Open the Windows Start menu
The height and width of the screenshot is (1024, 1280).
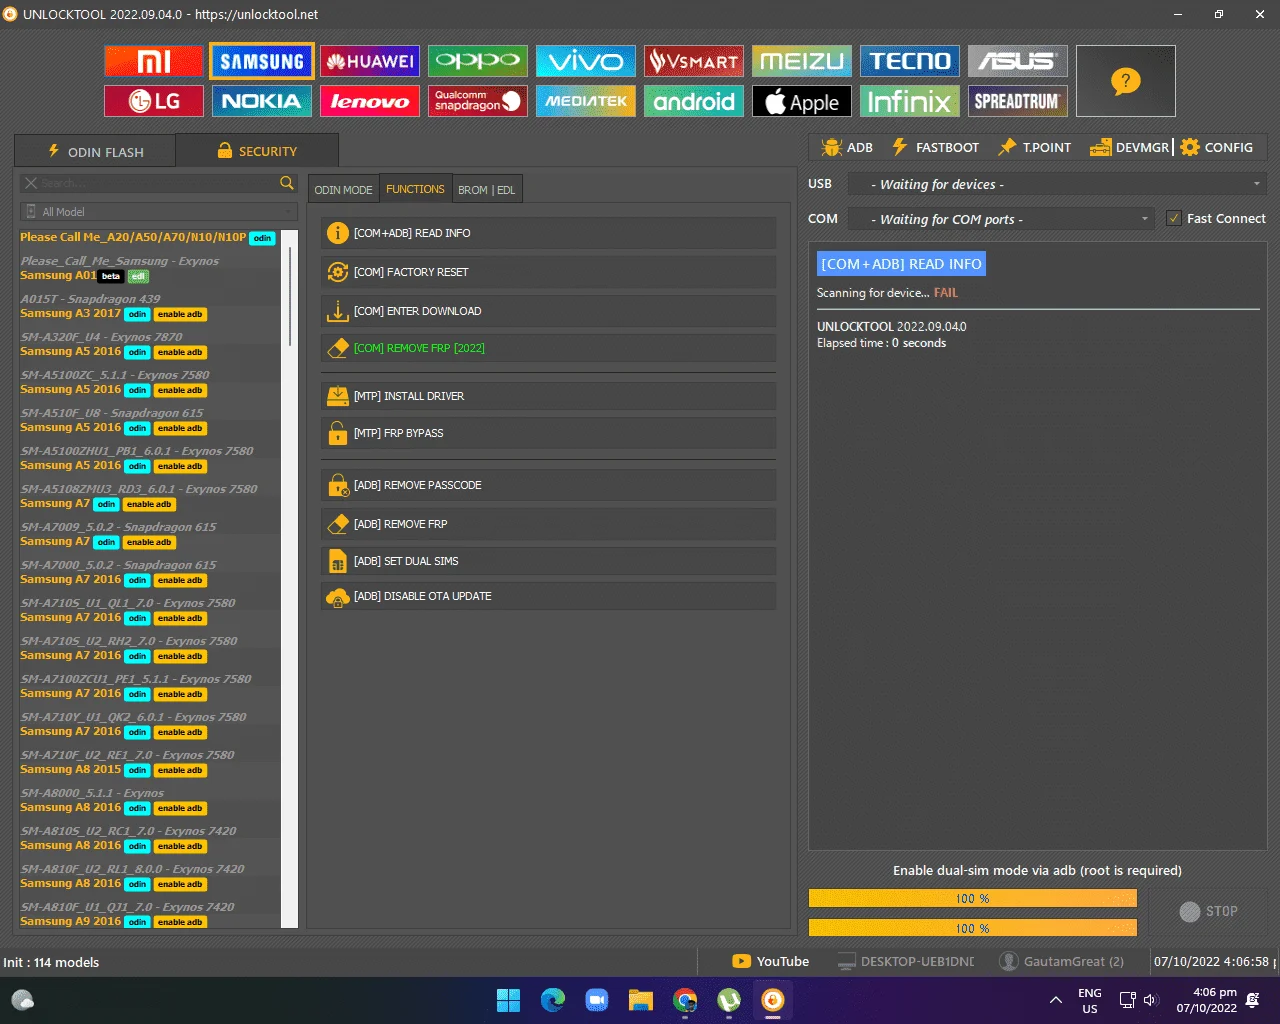coord(509,1000)
